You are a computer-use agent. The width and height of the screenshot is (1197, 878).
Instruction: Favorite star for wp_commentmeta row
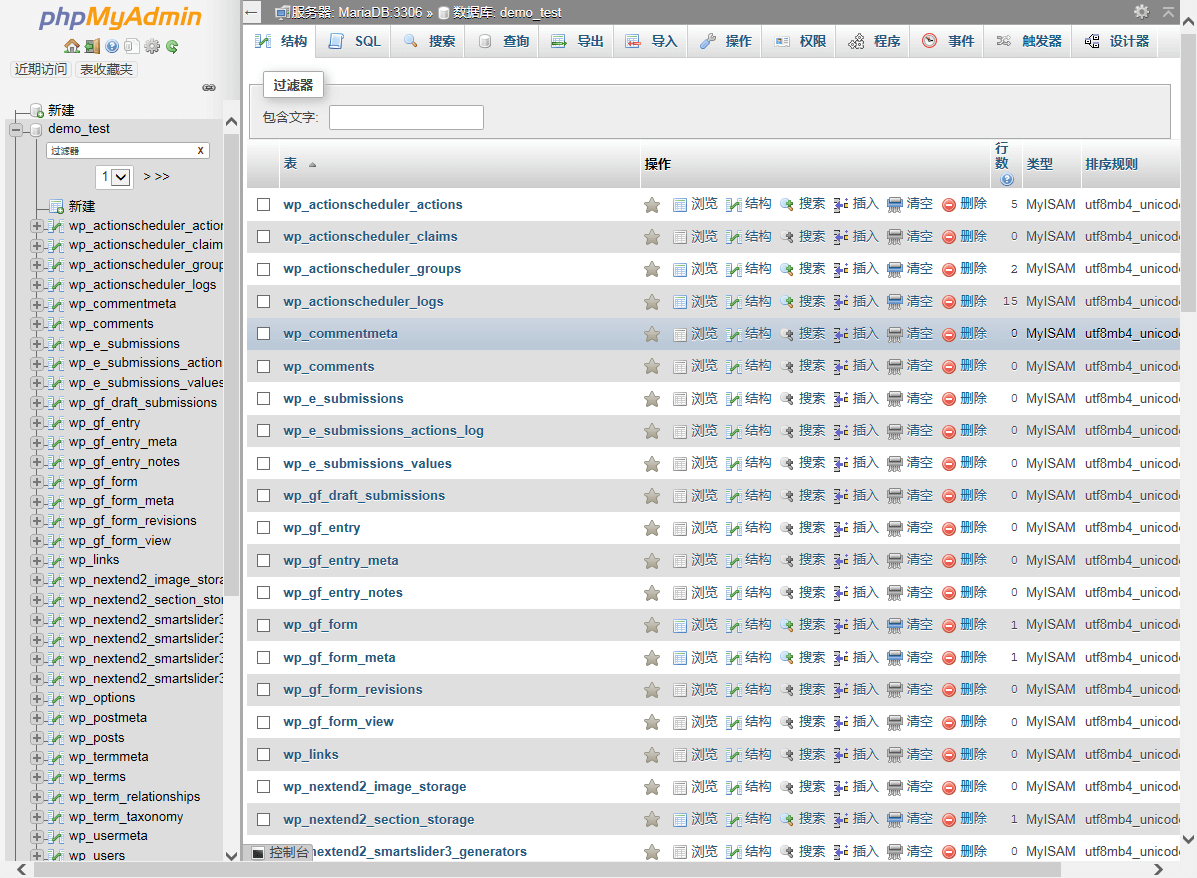[652, 334]
